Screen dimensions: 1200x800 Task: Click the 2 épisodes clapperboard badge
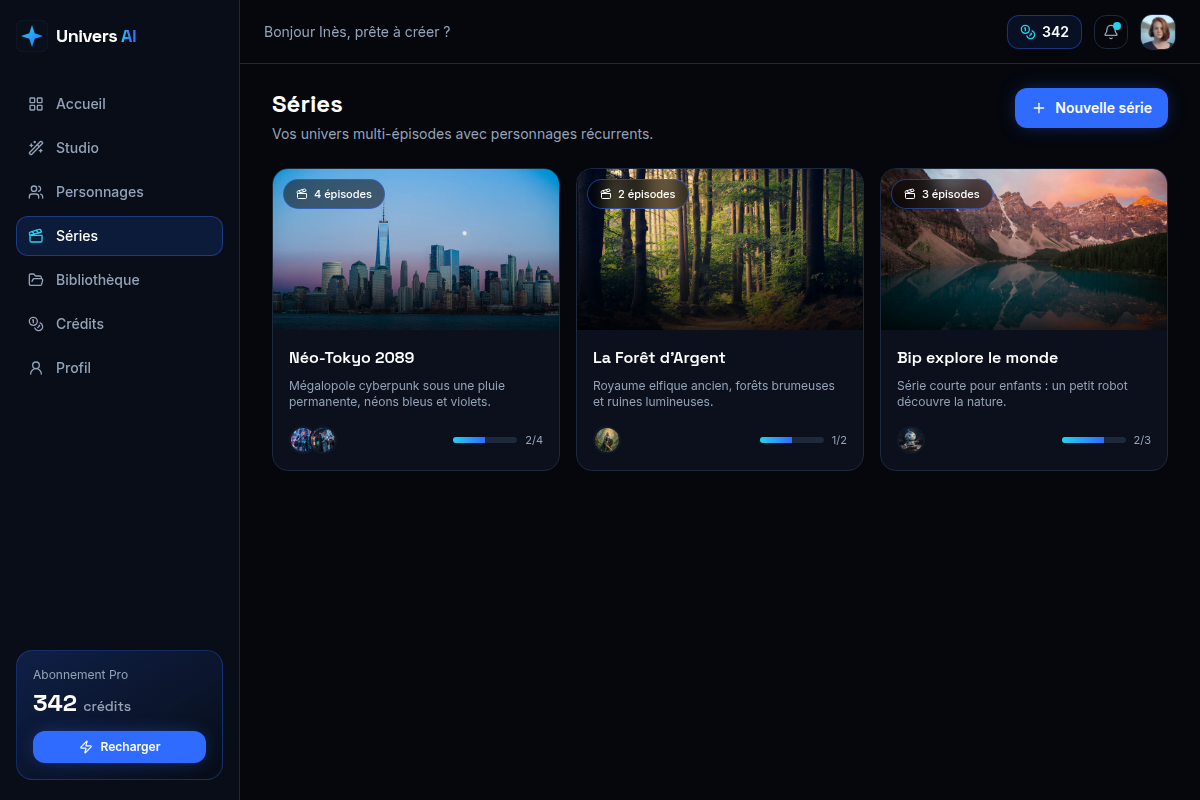point(638,194)
